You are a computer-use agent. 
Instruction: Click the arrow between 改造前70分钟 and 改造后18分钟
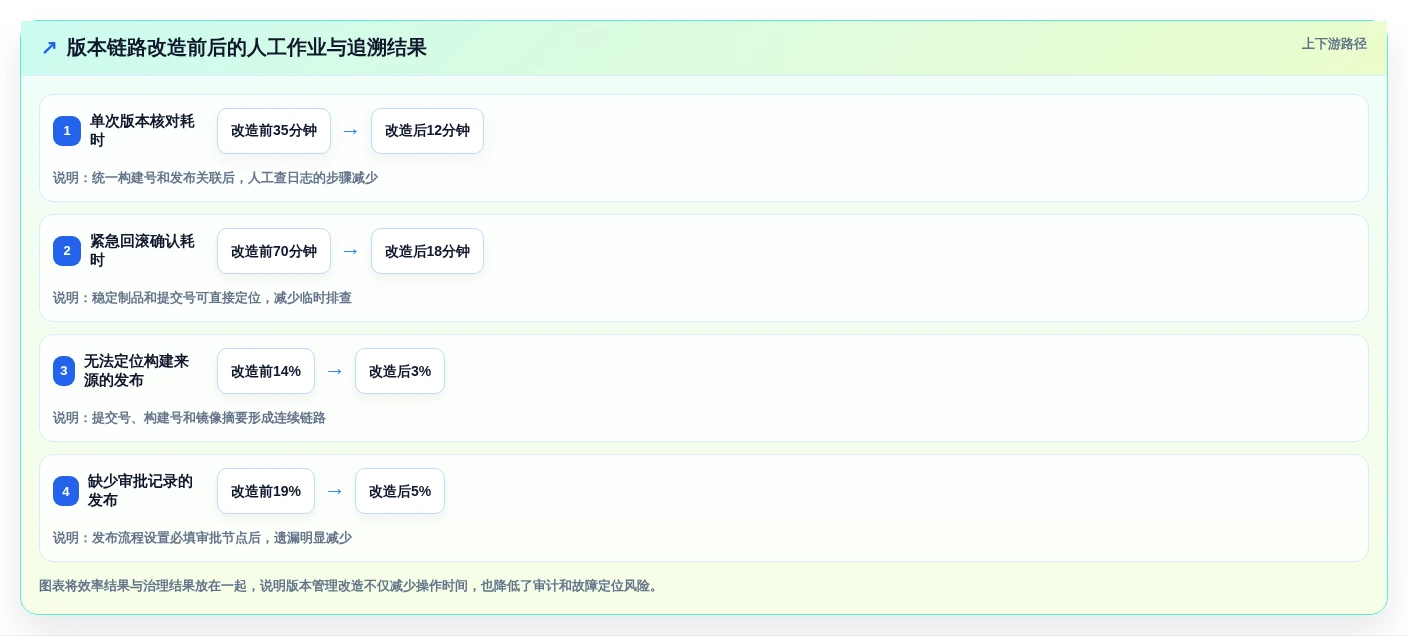coord(351,251)
